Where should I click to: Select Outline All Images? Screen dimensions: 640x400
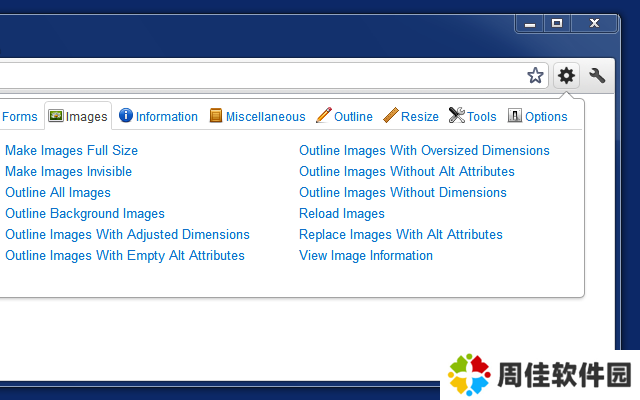pos(58,193)
